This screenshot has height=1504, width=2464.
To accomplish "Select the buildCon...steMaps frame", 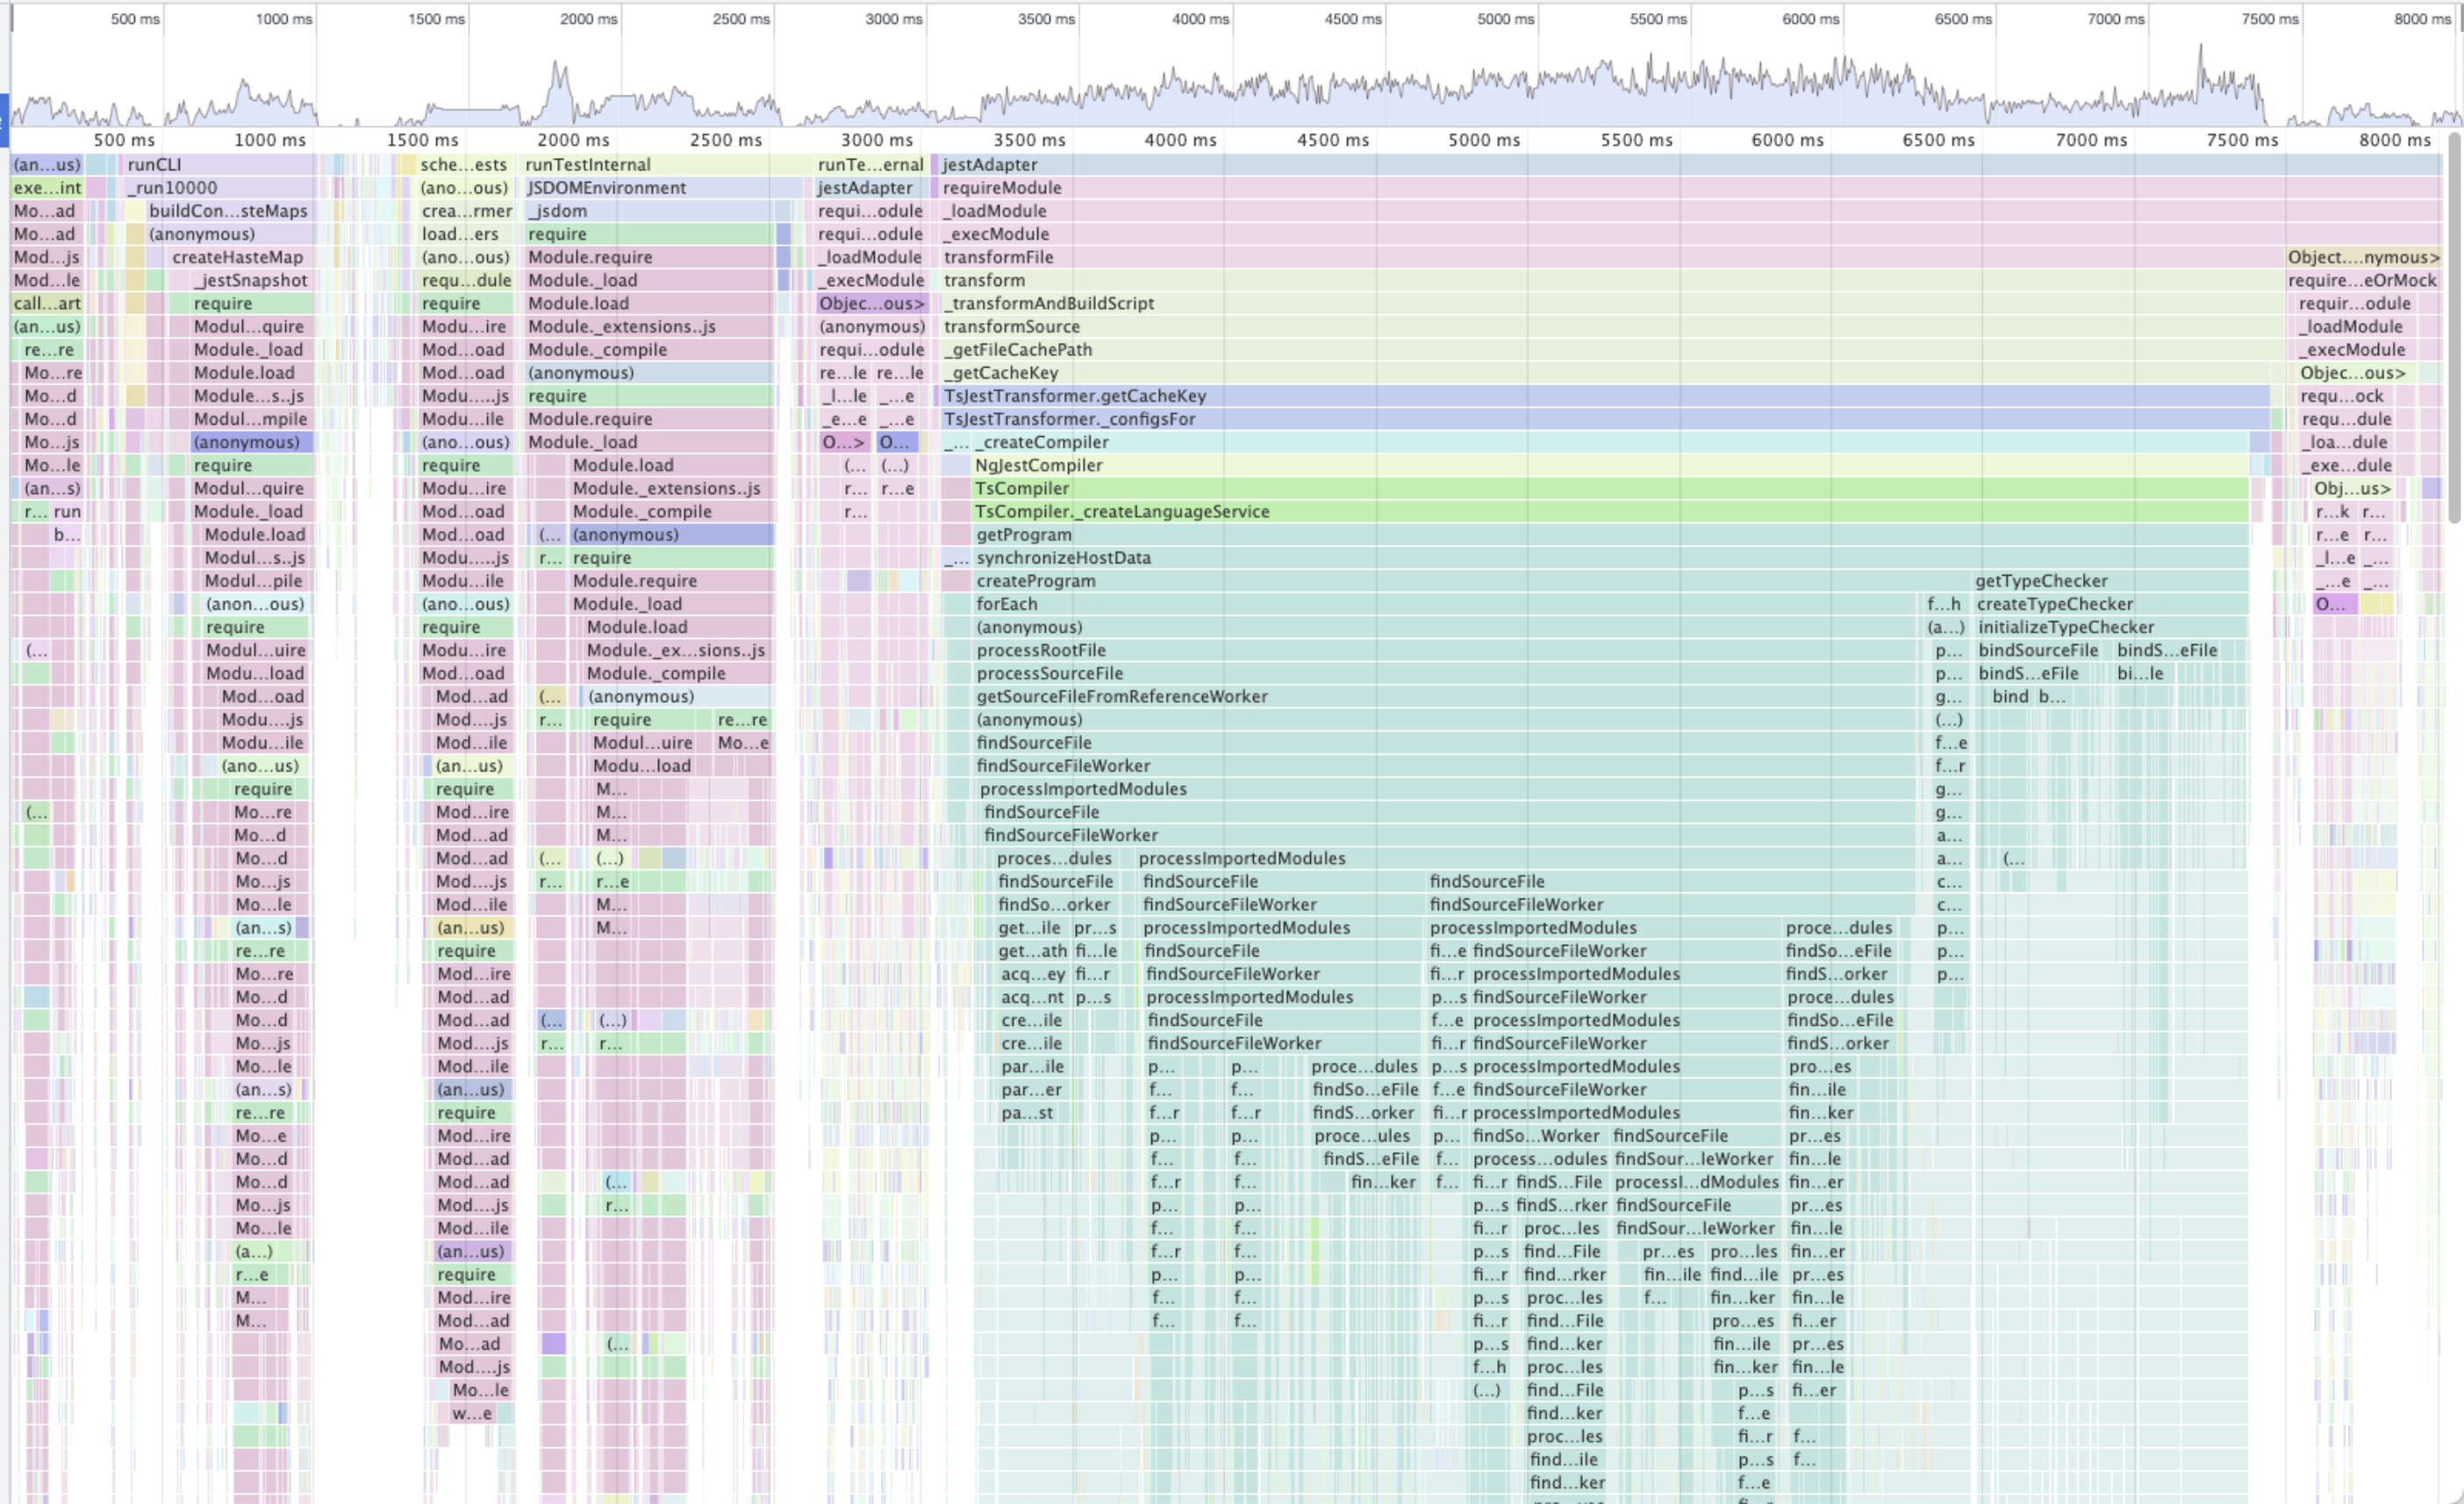I will [x=230, y=211].
